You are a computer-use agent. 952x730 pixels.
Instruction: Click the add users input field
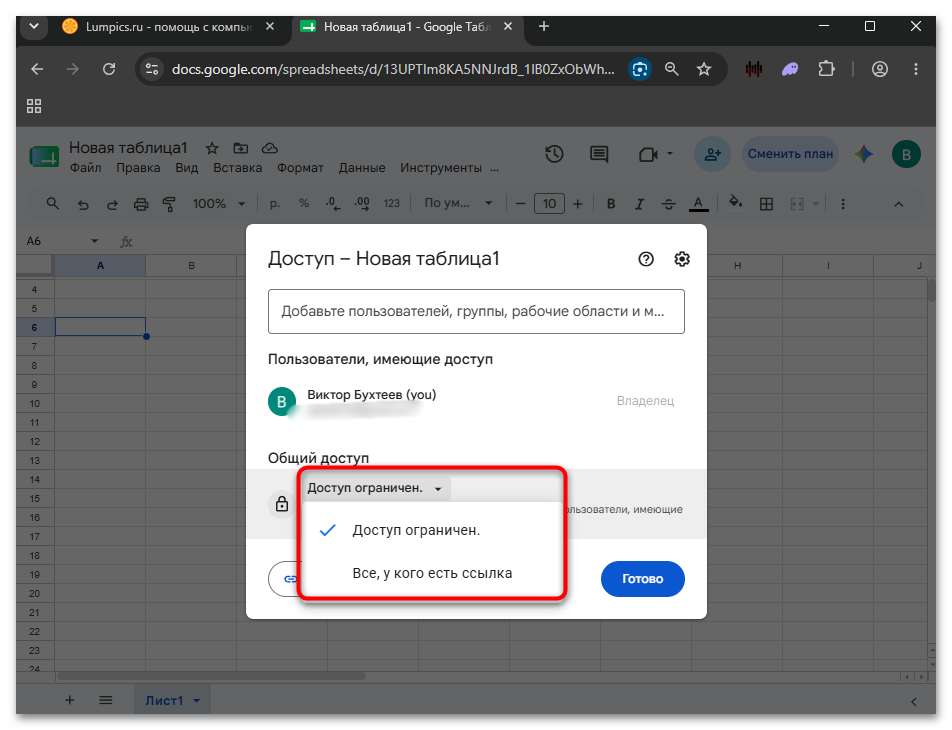[x=476, y=312]
